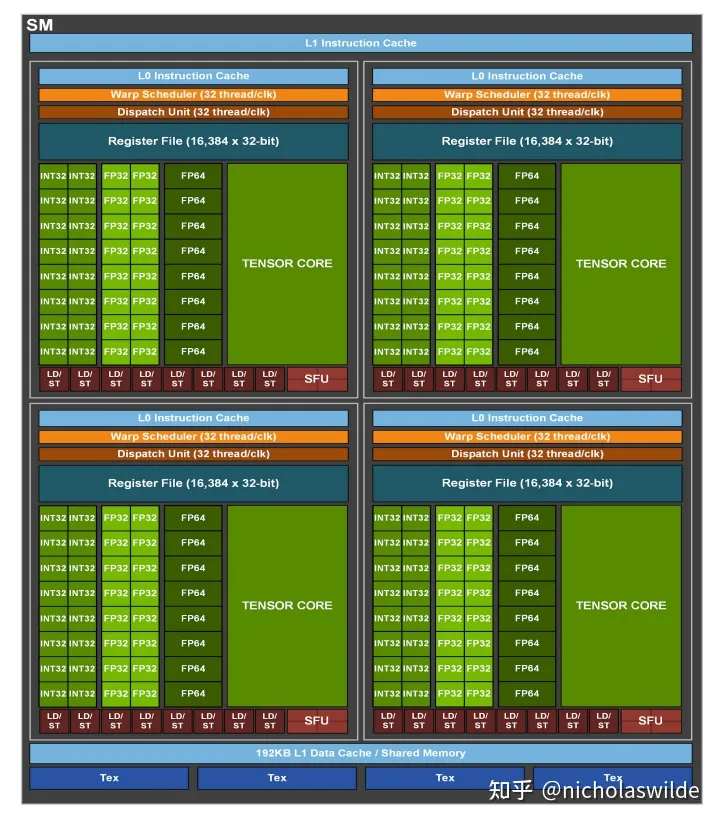This screenshot has height=822, width=719.
Task: Click the third Tex block from the left
Action: pyautogui.click(x=445, y=778)
